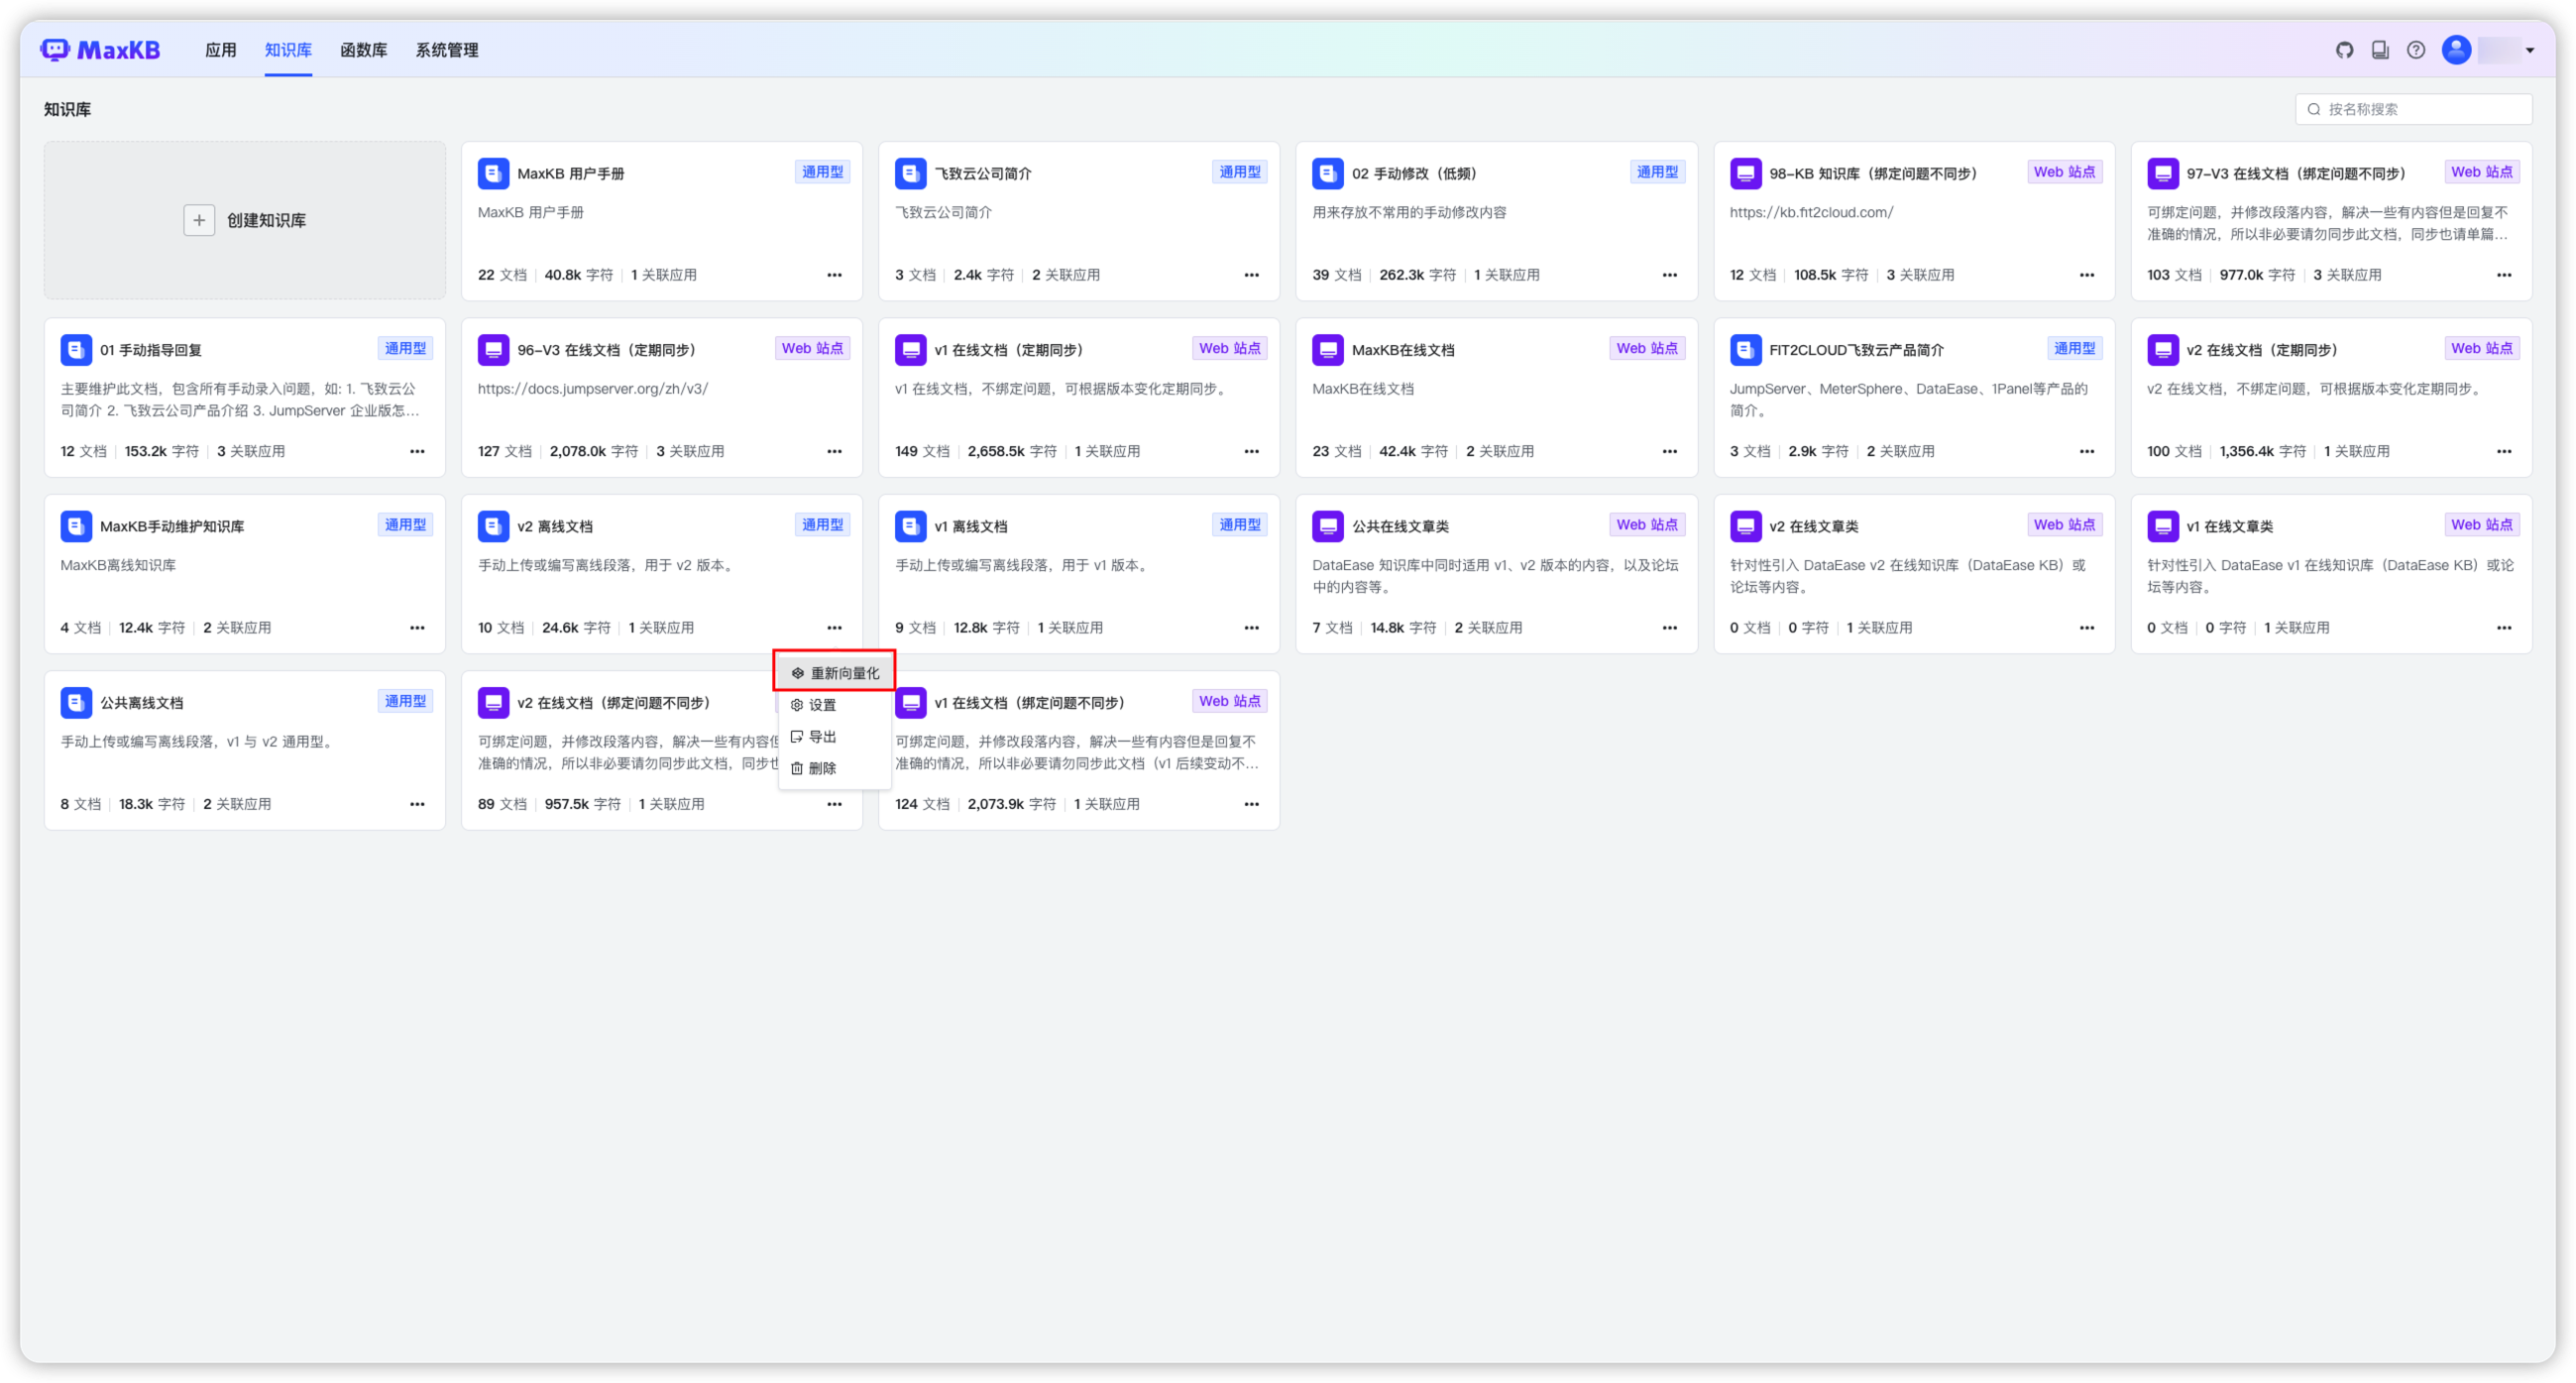This screenshot has height=1383, width=2576.
Task: Click the plus icon to create knowledge base
Action: point(199,220)
